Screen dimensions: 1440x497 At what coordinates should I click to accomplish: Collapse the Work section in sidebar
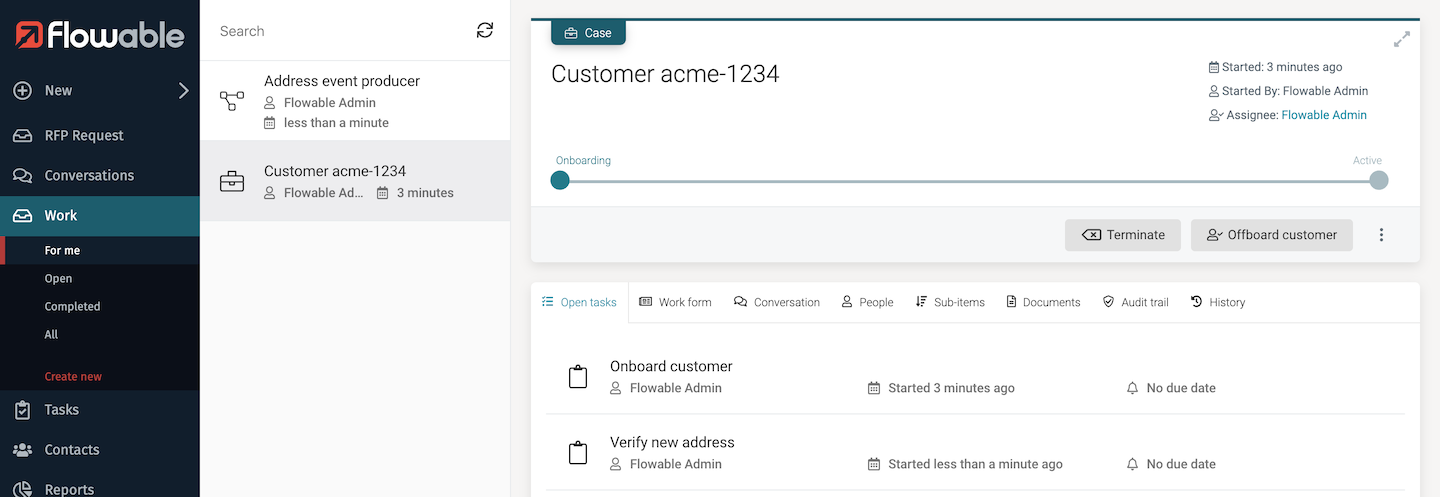click(x=60, y=216)
